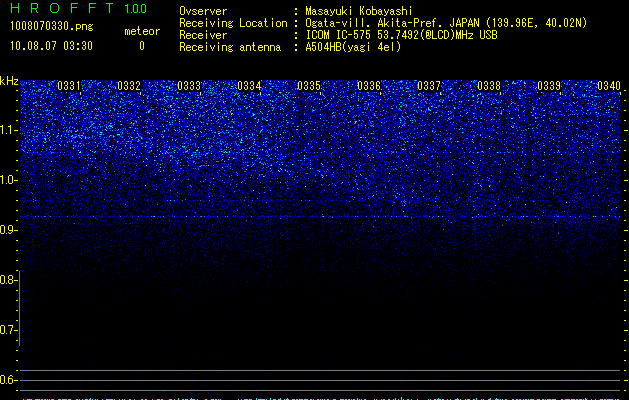Click the 0.9 kHz axis label
The height and width of the screenshot is (400, 629).
point(8,230)
